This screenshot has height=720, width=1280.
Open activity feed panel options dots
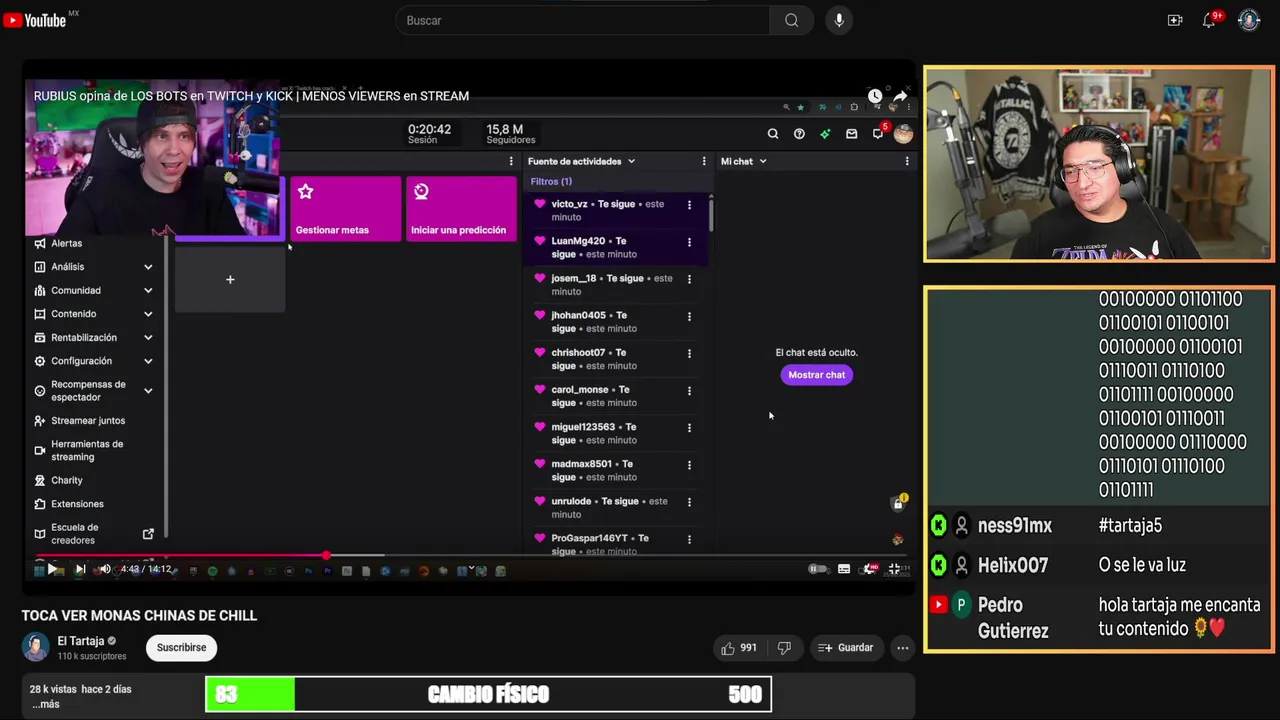point(704,161)
